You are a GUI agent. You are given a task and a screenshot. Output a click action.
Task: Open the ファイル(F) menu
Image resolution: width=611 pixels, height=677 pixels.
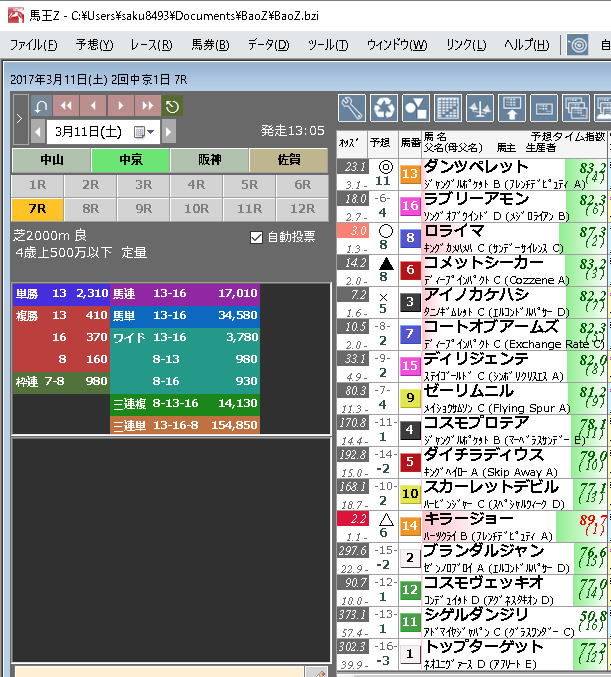[34, 44]
